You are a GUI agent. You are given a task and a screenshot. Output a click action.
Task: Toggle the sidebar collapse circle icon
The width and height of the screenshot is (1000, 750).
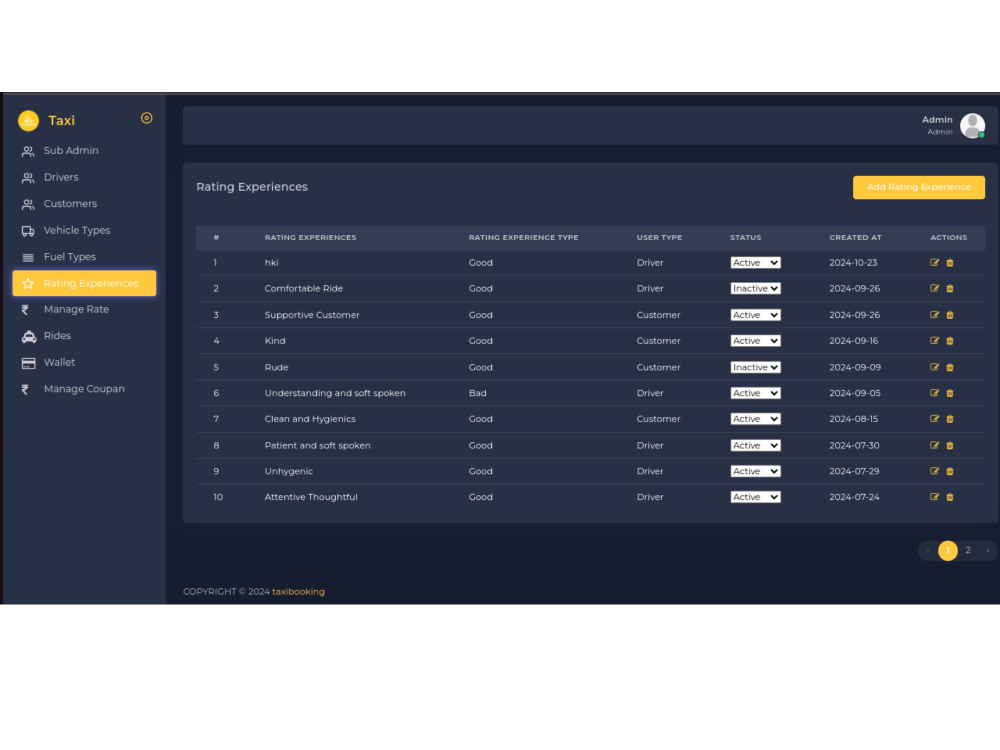tap(147, 118)
